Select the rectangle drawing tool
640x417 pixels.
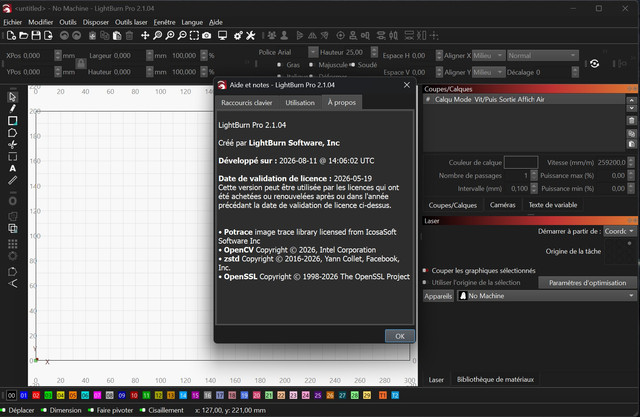[13, 121]
